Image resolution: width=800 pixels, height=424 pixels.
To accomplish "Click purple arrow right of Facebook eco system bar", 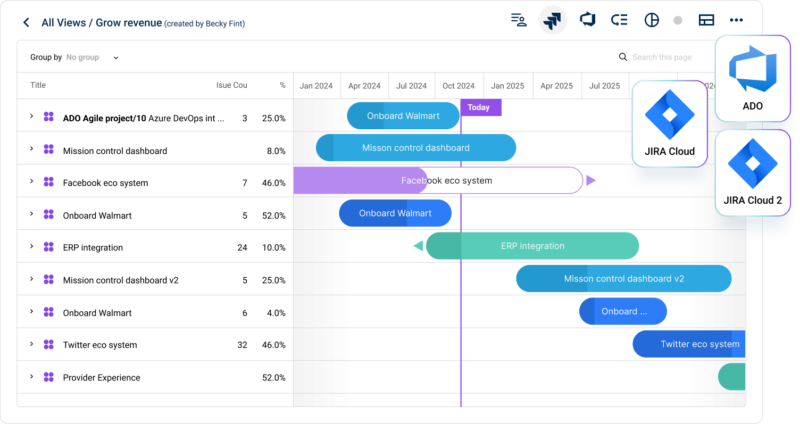I will click(591, 180).
